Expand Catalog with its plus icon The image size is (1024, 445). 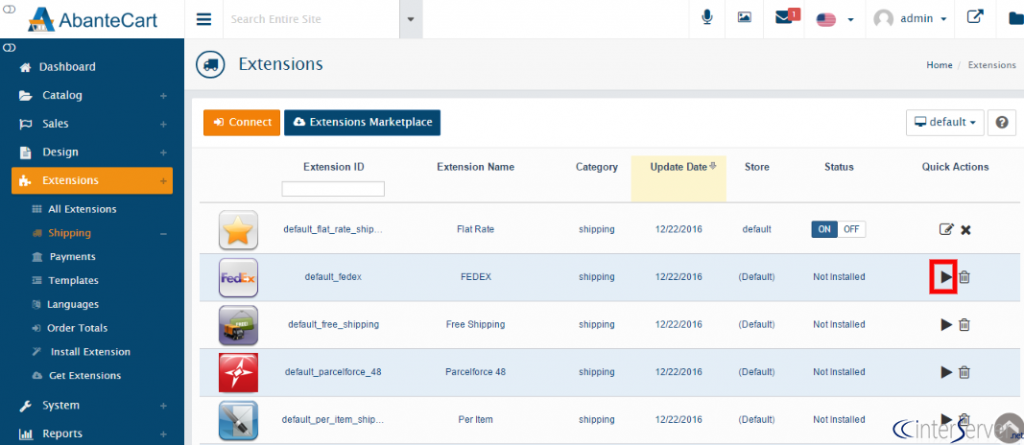(163, 96)
